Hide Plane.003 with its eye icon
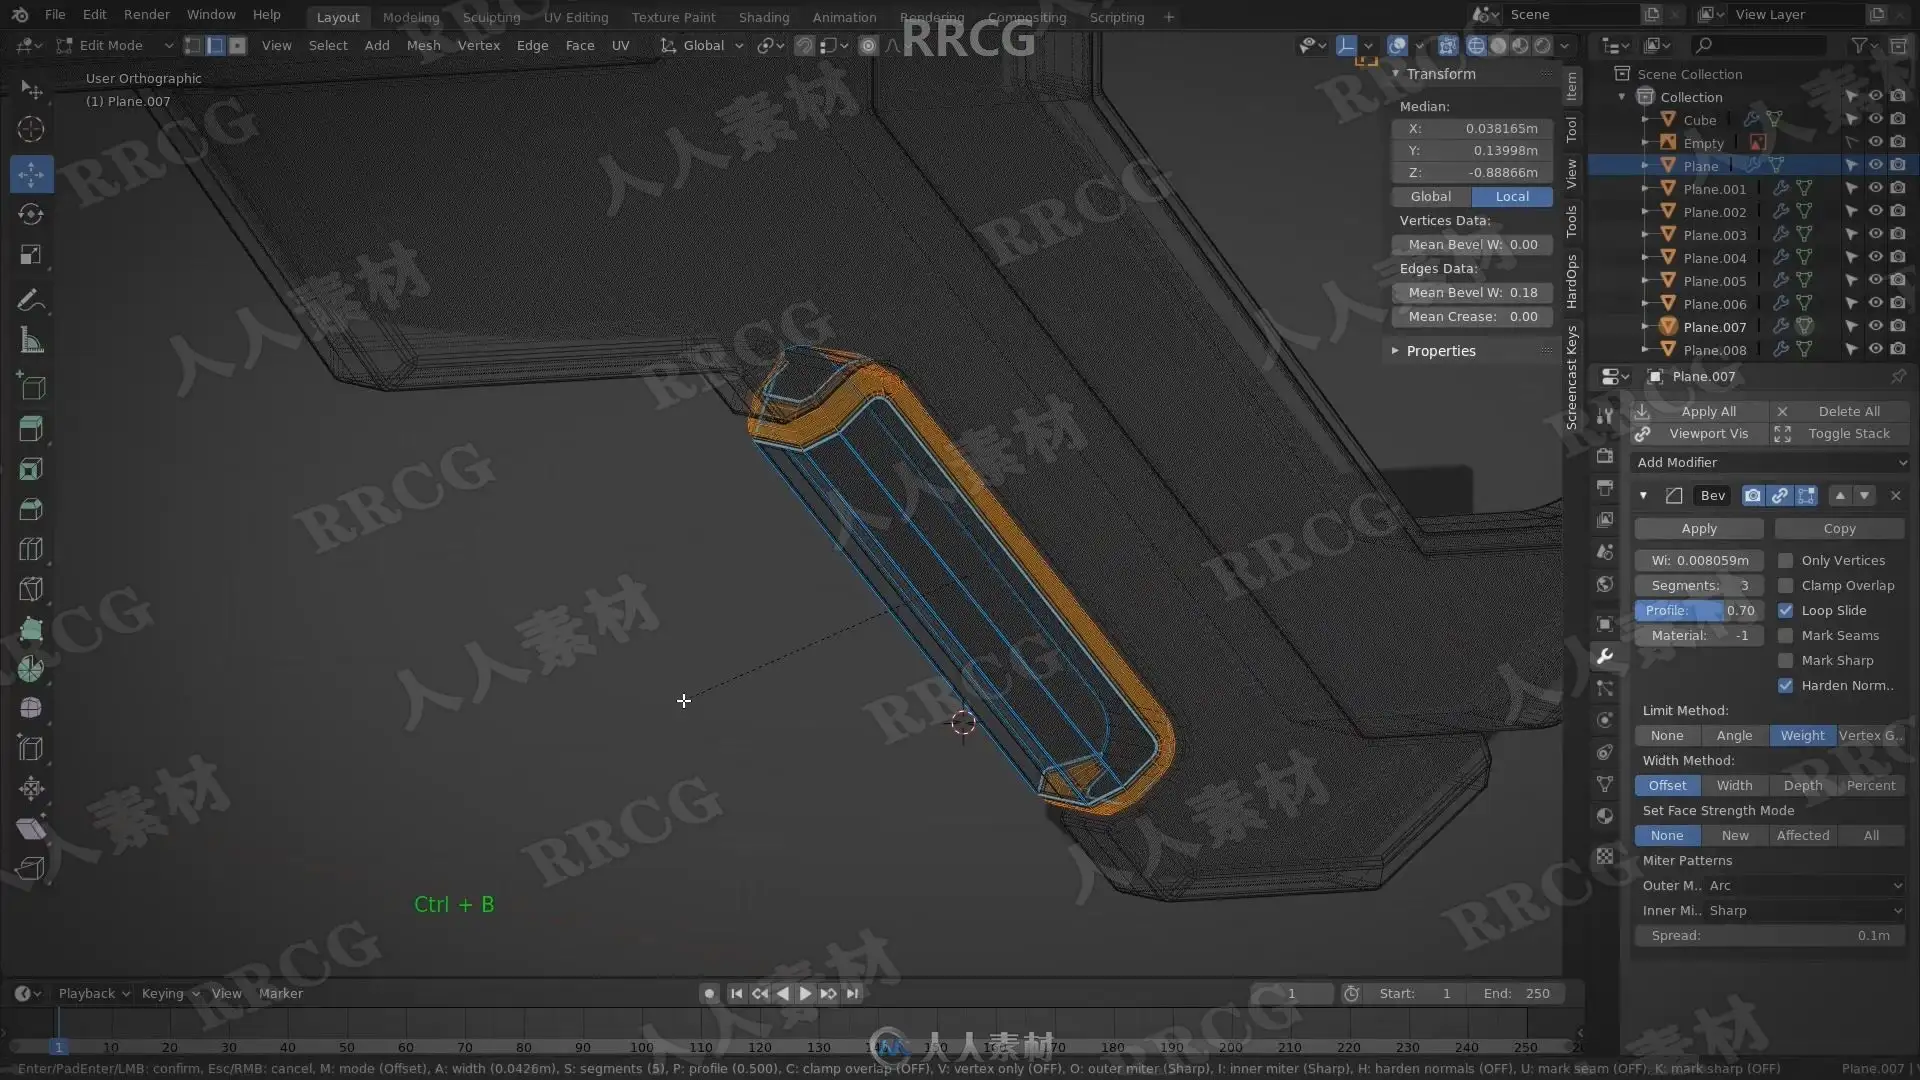Screen dimensions: 1920x1080 click(1875, 235)
